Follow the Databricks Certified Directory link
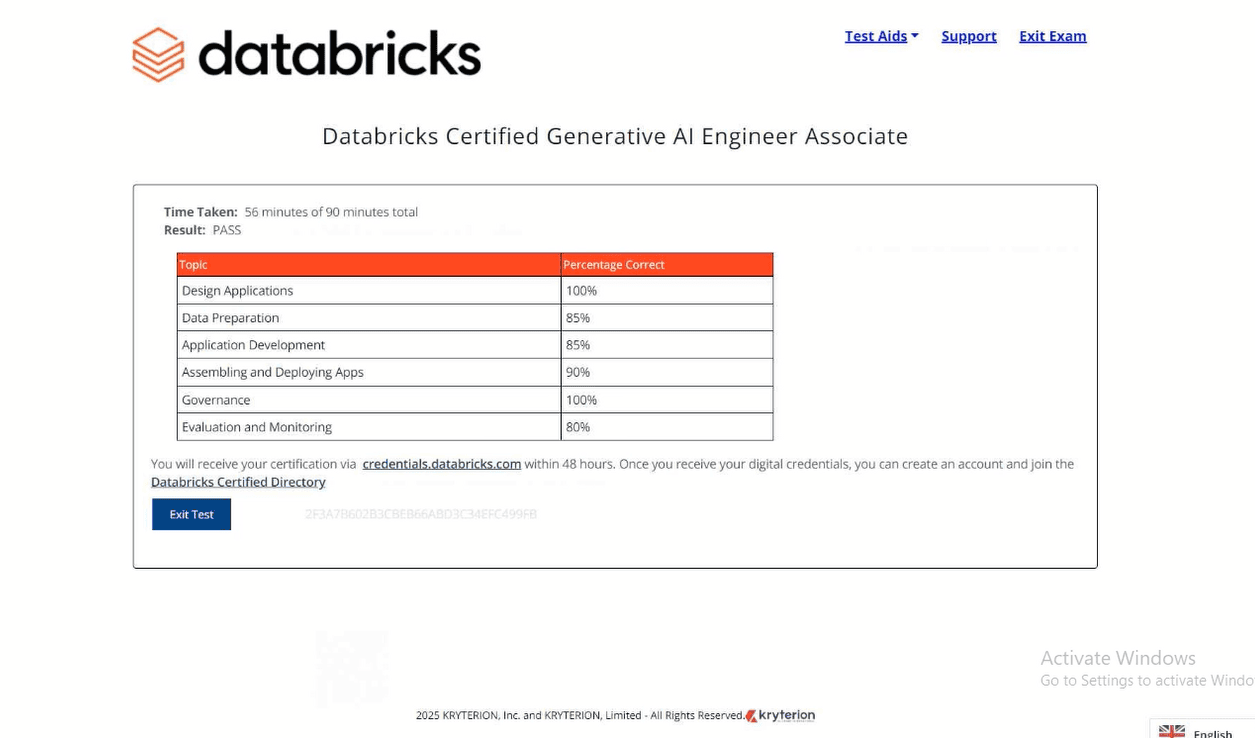Image resolution: width=1255 pixels, height=738 pixels. point(238,482)
